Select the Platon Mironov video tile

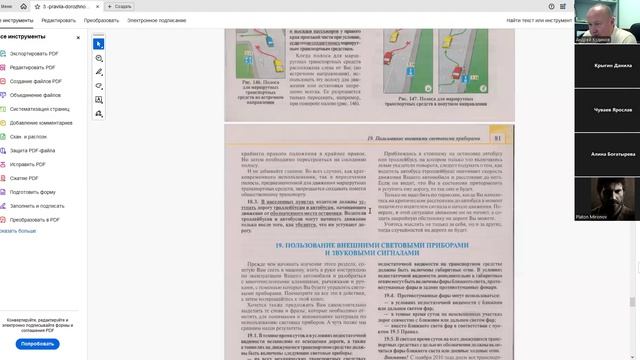click(x=607, y=199)
